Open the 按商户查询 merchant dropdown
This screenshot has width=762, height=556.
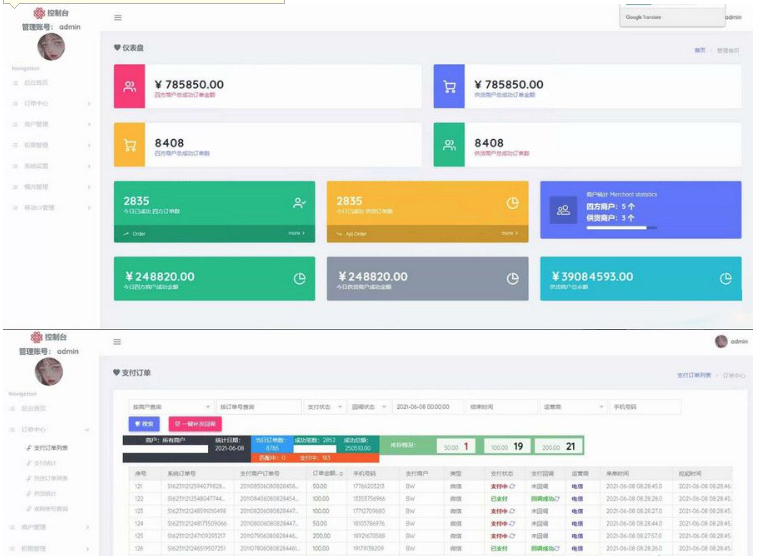[x=171, y=407]
